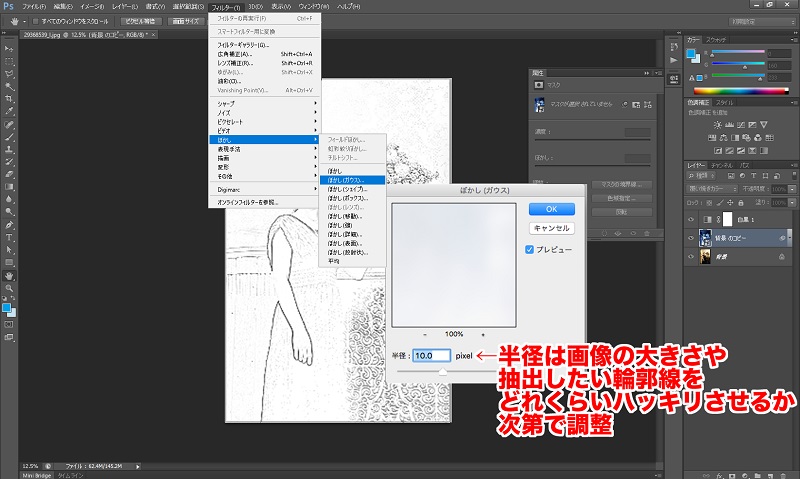Screen dimensions: 800x479
Task: Select the Blur tool in toolbox
Action: tap(9, 199)
